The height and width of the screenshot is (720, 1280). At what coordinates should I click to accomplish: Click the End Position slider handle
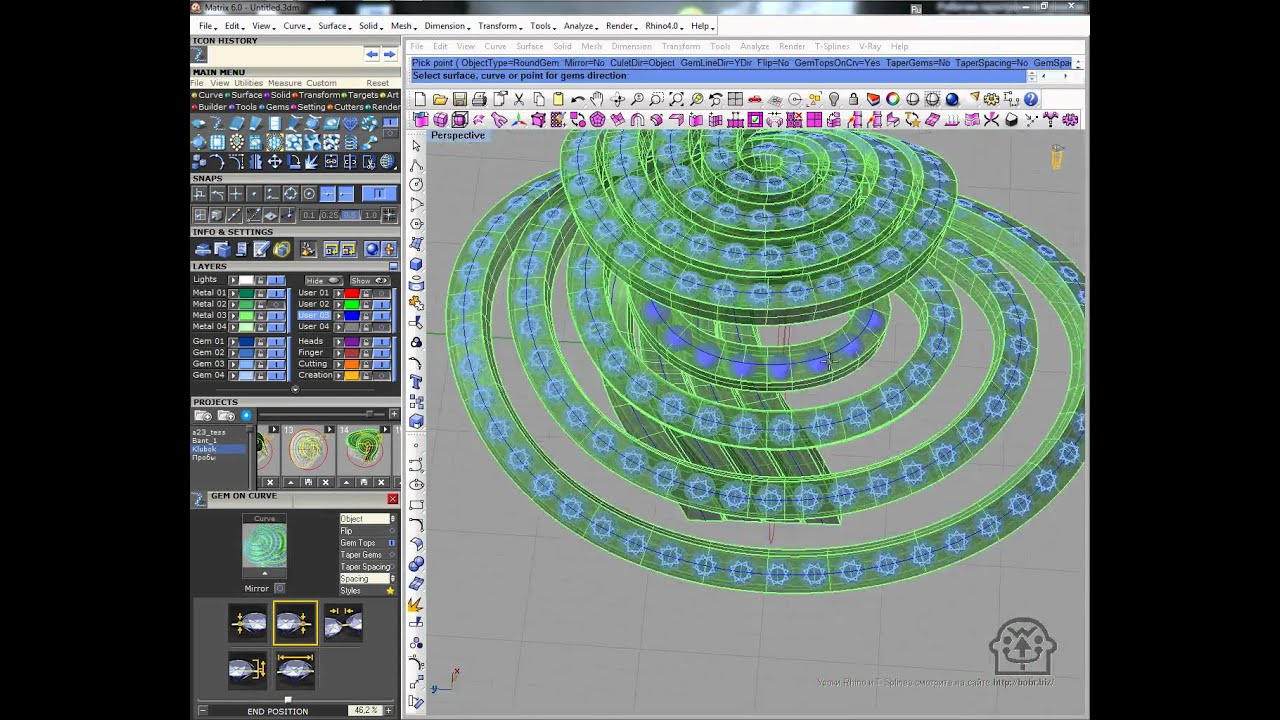[x=288, y=700]
